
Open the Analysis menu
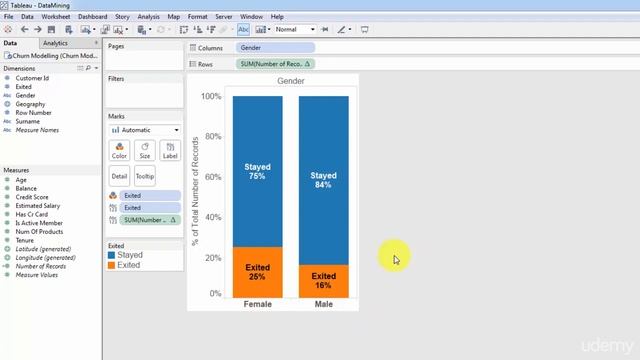[149, 17]
